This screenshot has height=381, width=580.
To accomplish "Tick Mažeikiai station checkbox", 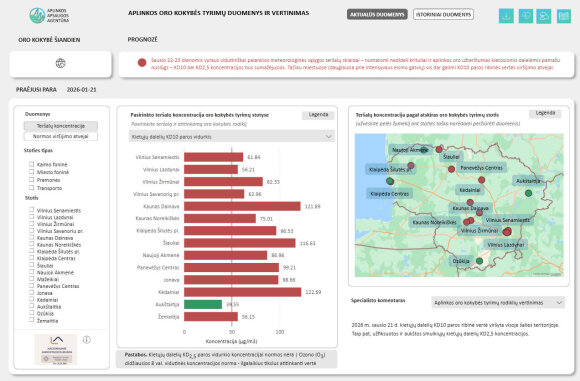I will click(31, 279).
